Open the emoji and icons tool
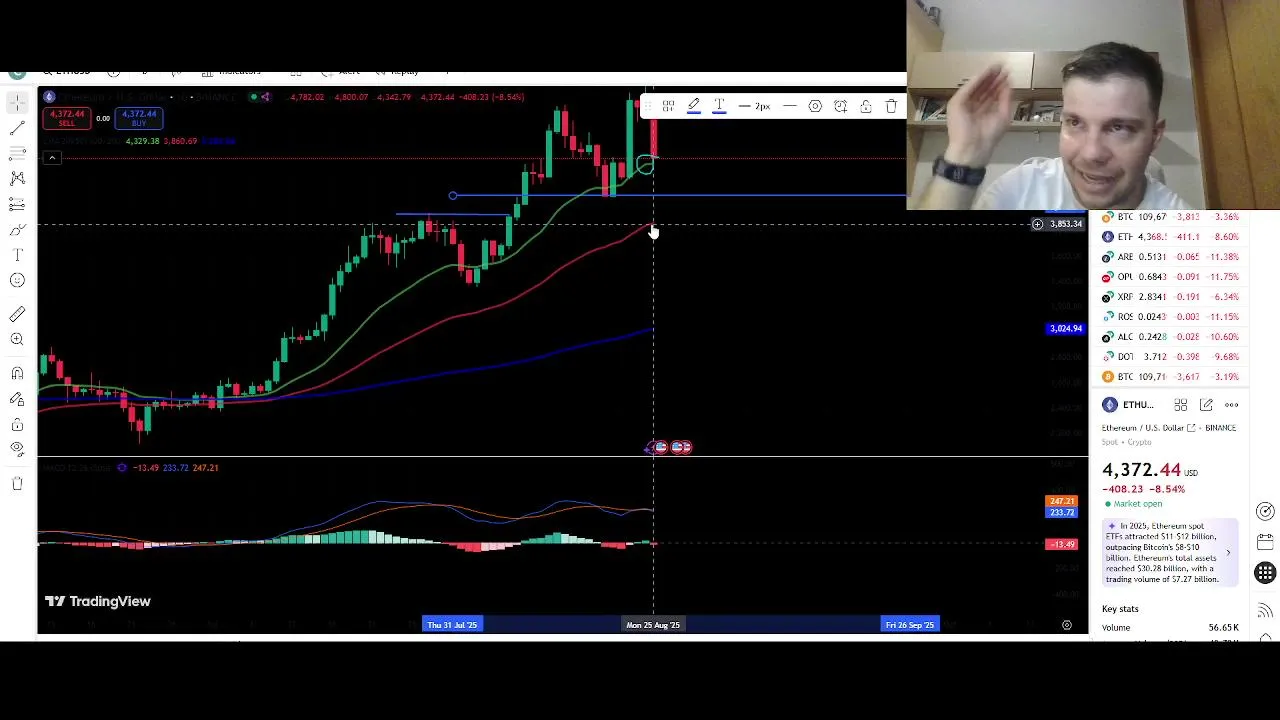This screenshot has height=720, width=1280. tap(17, 280)
